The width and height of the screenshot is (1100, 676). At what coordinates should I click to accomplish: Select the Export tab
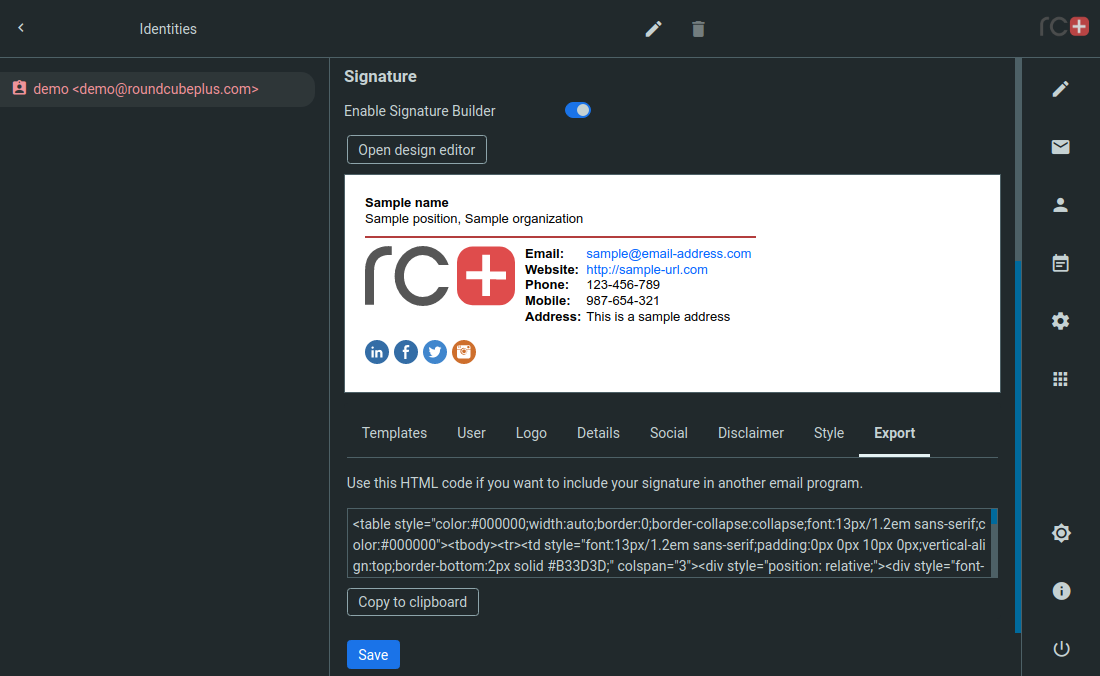894,433
